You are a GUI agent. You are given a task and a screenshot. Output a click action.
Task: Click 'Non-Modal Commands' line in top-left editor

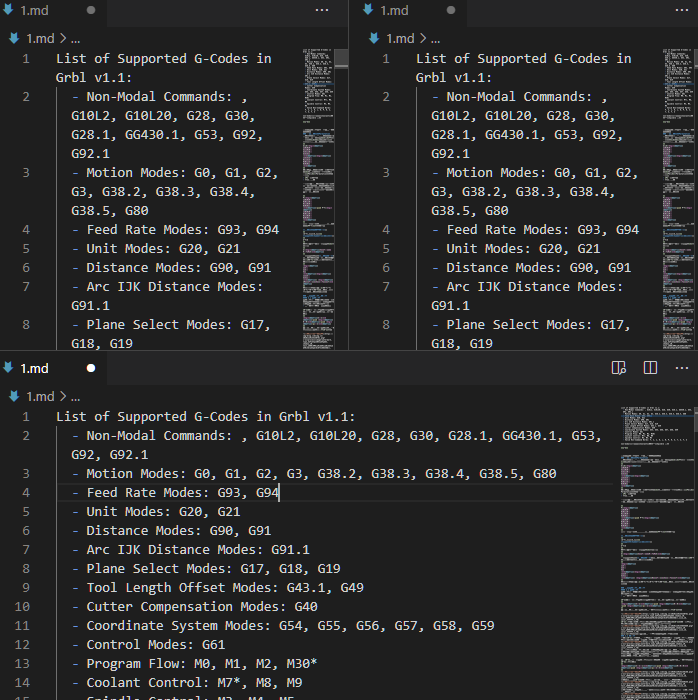(x=167, y=125)
